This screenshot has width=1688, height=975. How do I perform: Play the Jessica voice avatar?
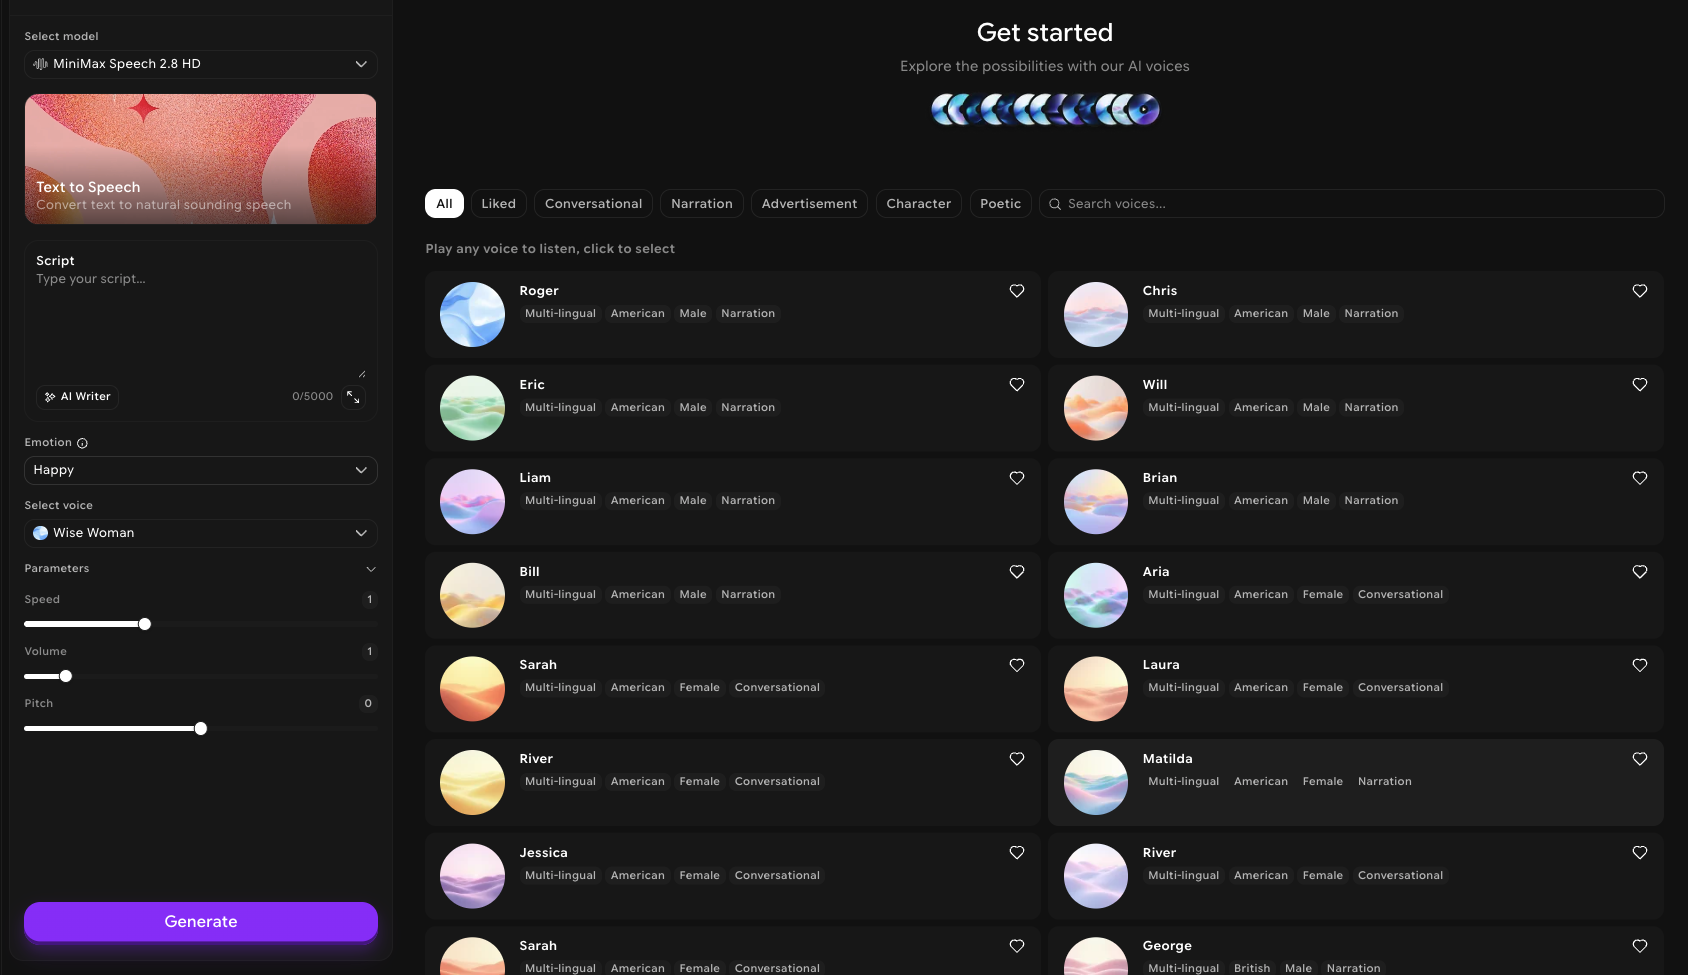point(472,876)
